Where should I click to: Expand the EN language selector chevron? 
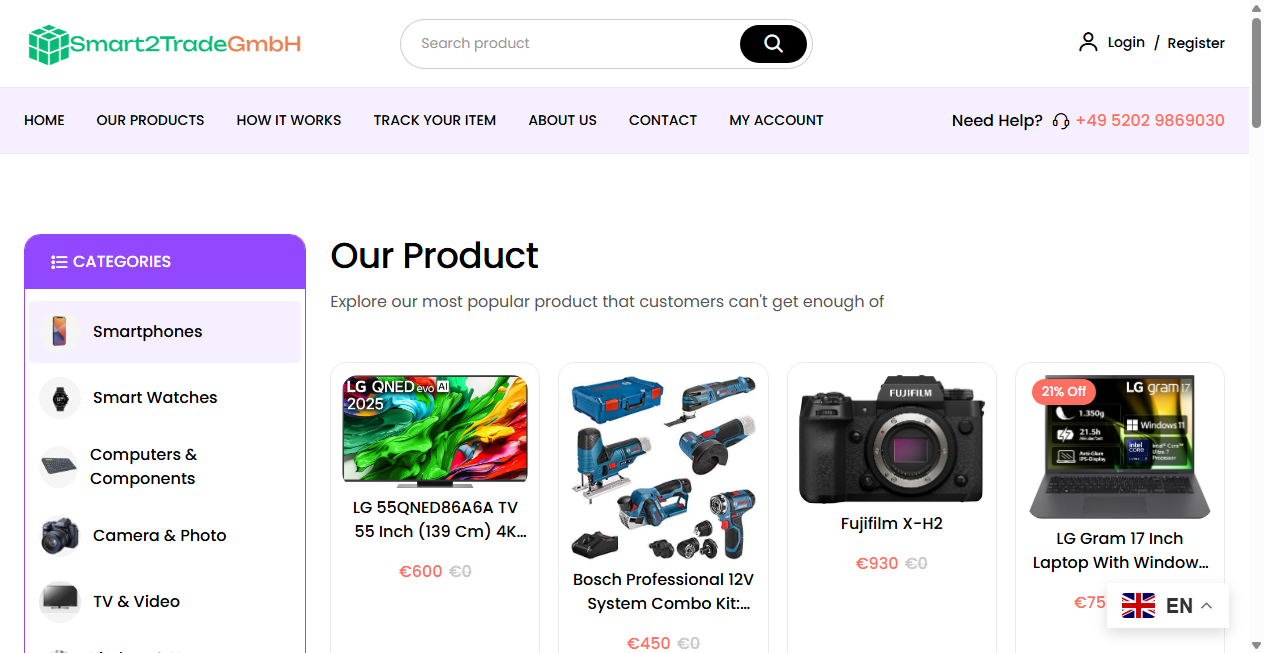[x=1207, y=606]
